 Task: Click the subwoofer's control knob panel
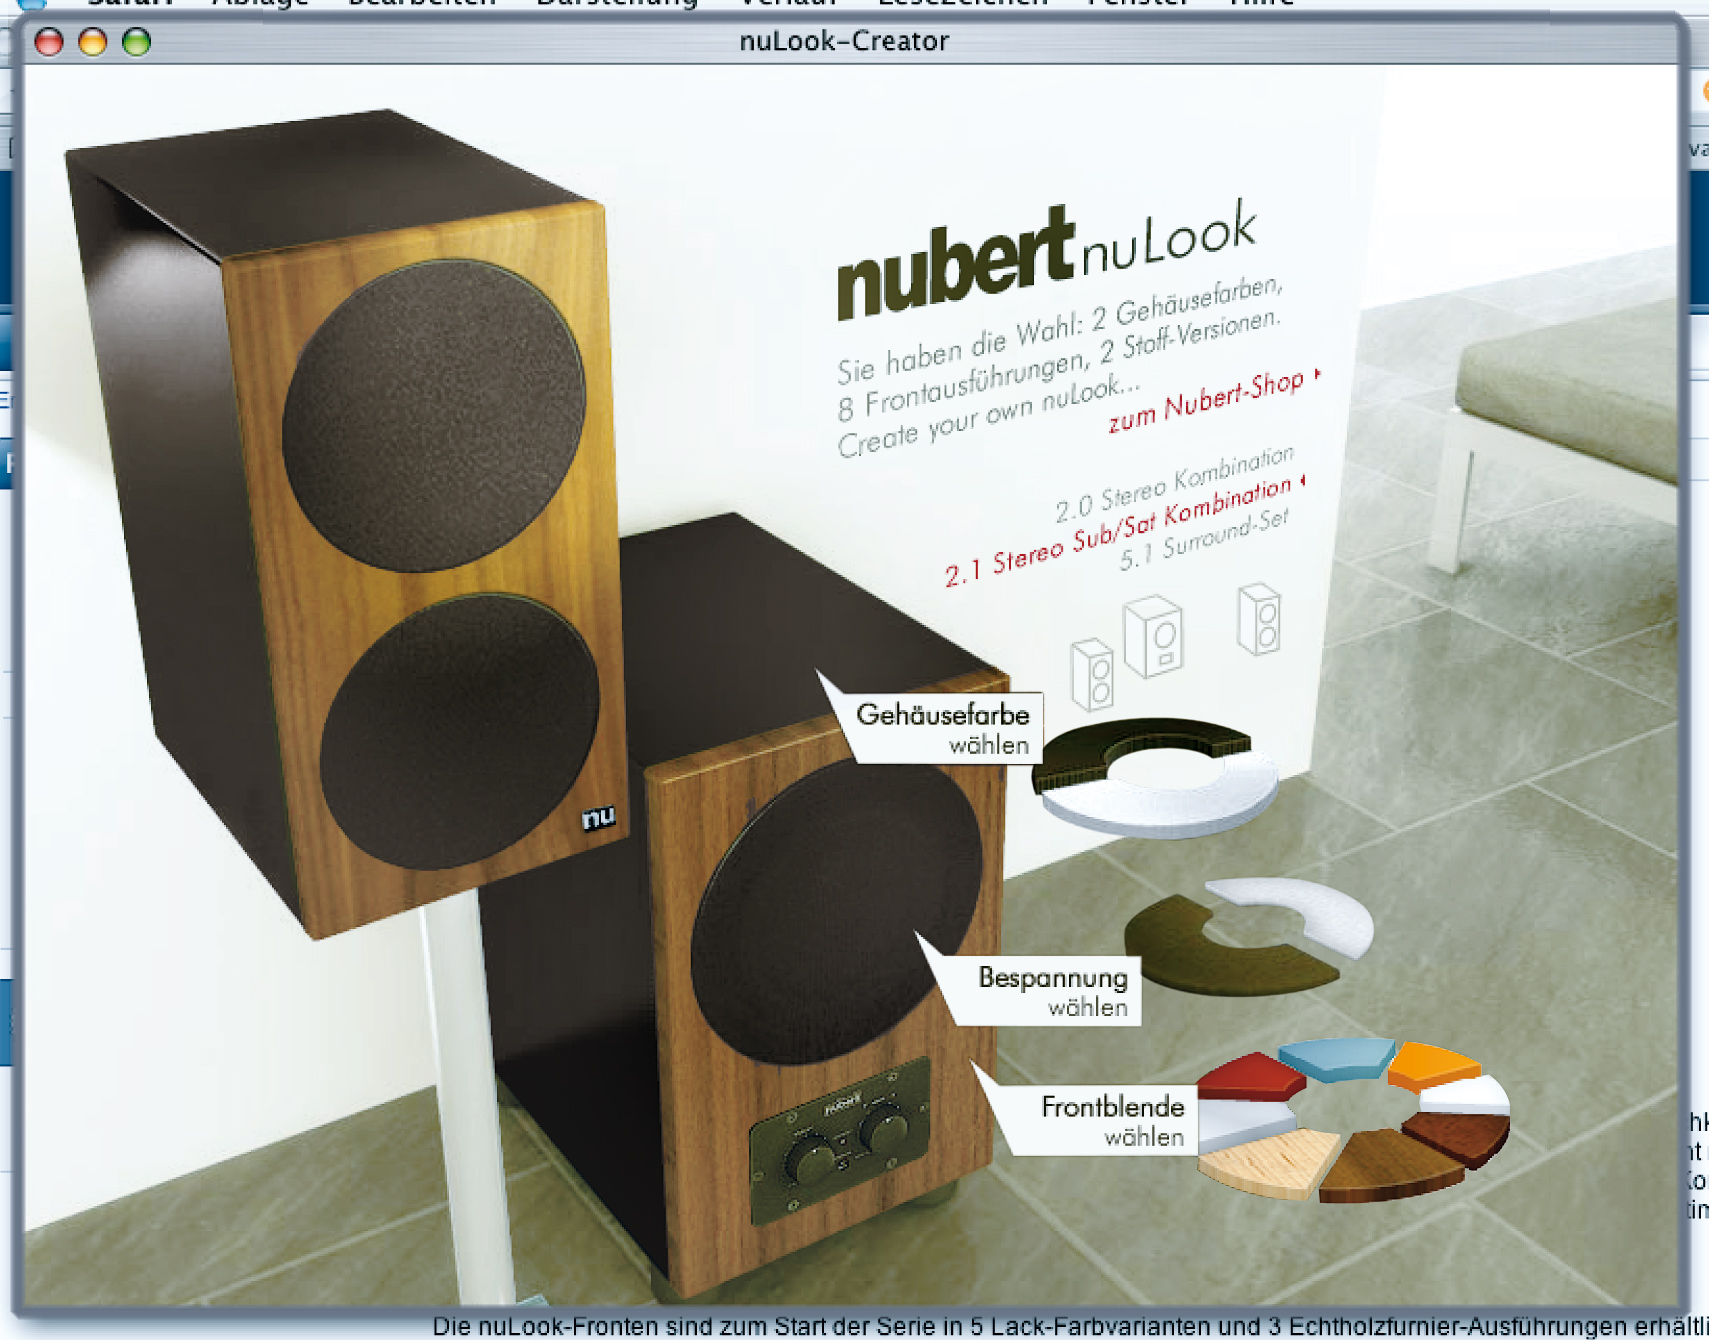[841, 1140]
